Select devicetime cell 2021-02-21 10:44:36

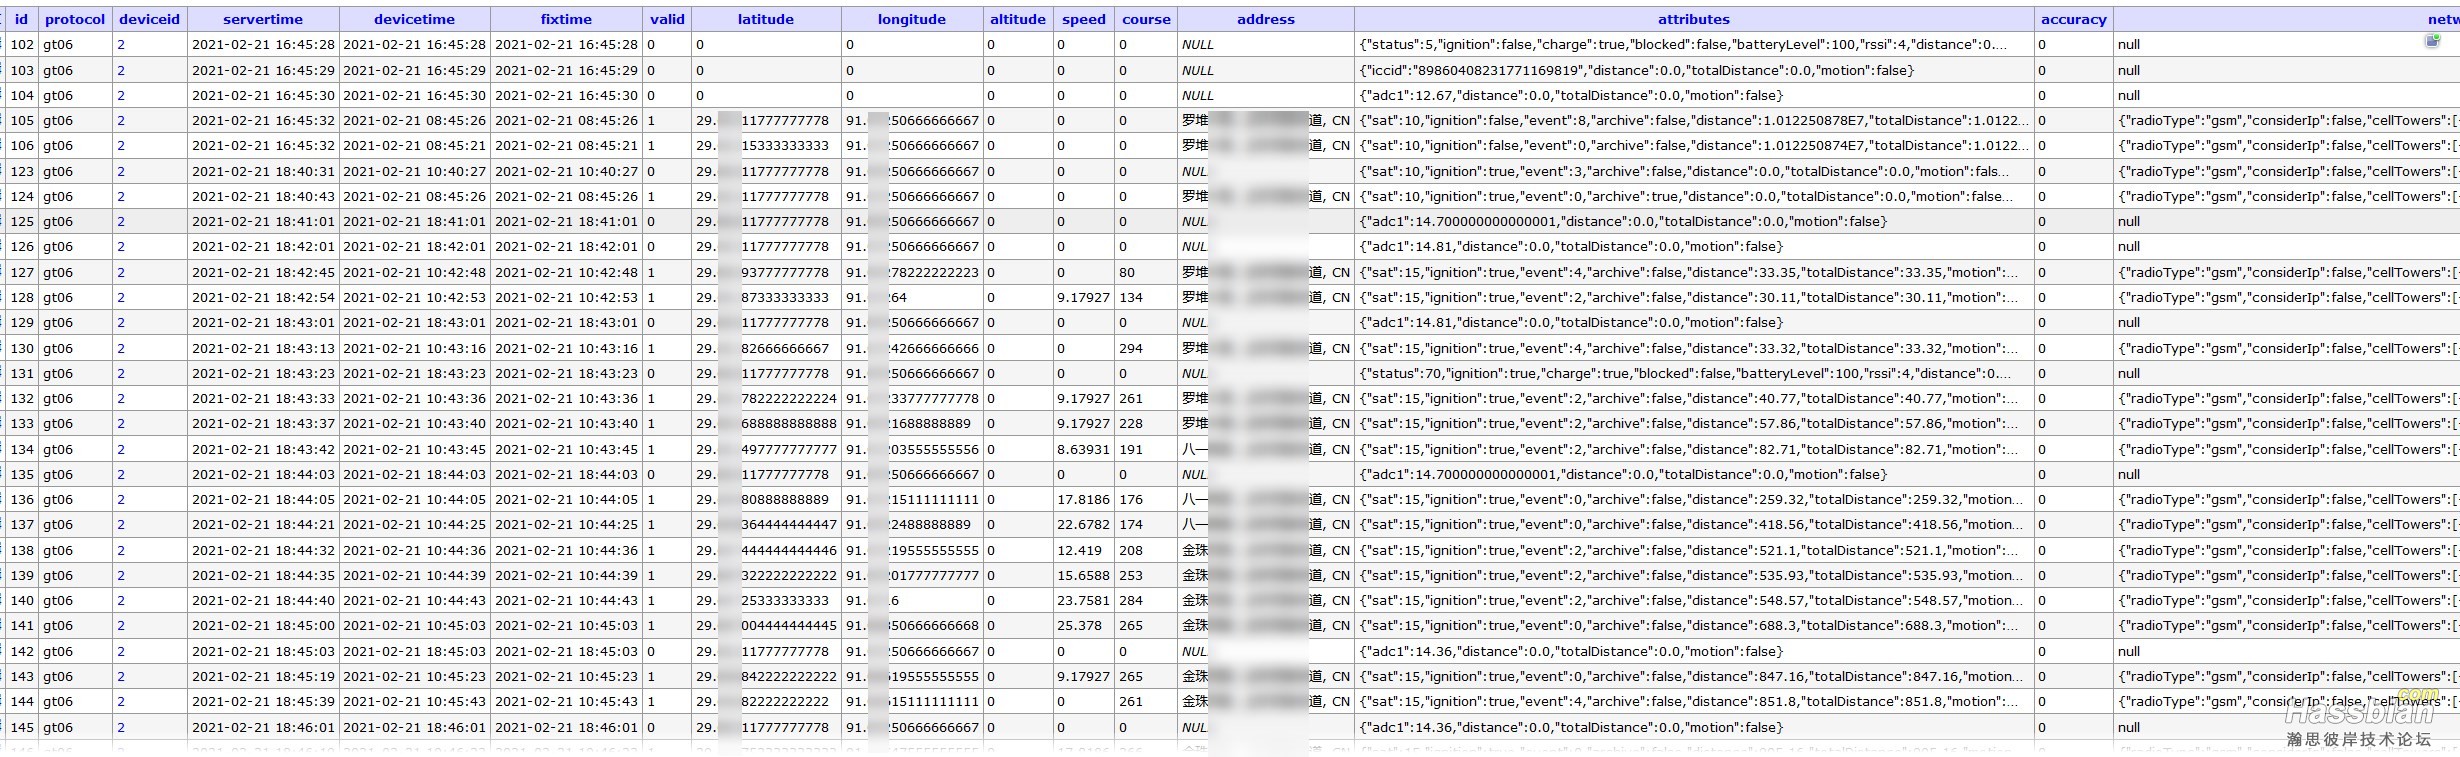tap(415, 551)
